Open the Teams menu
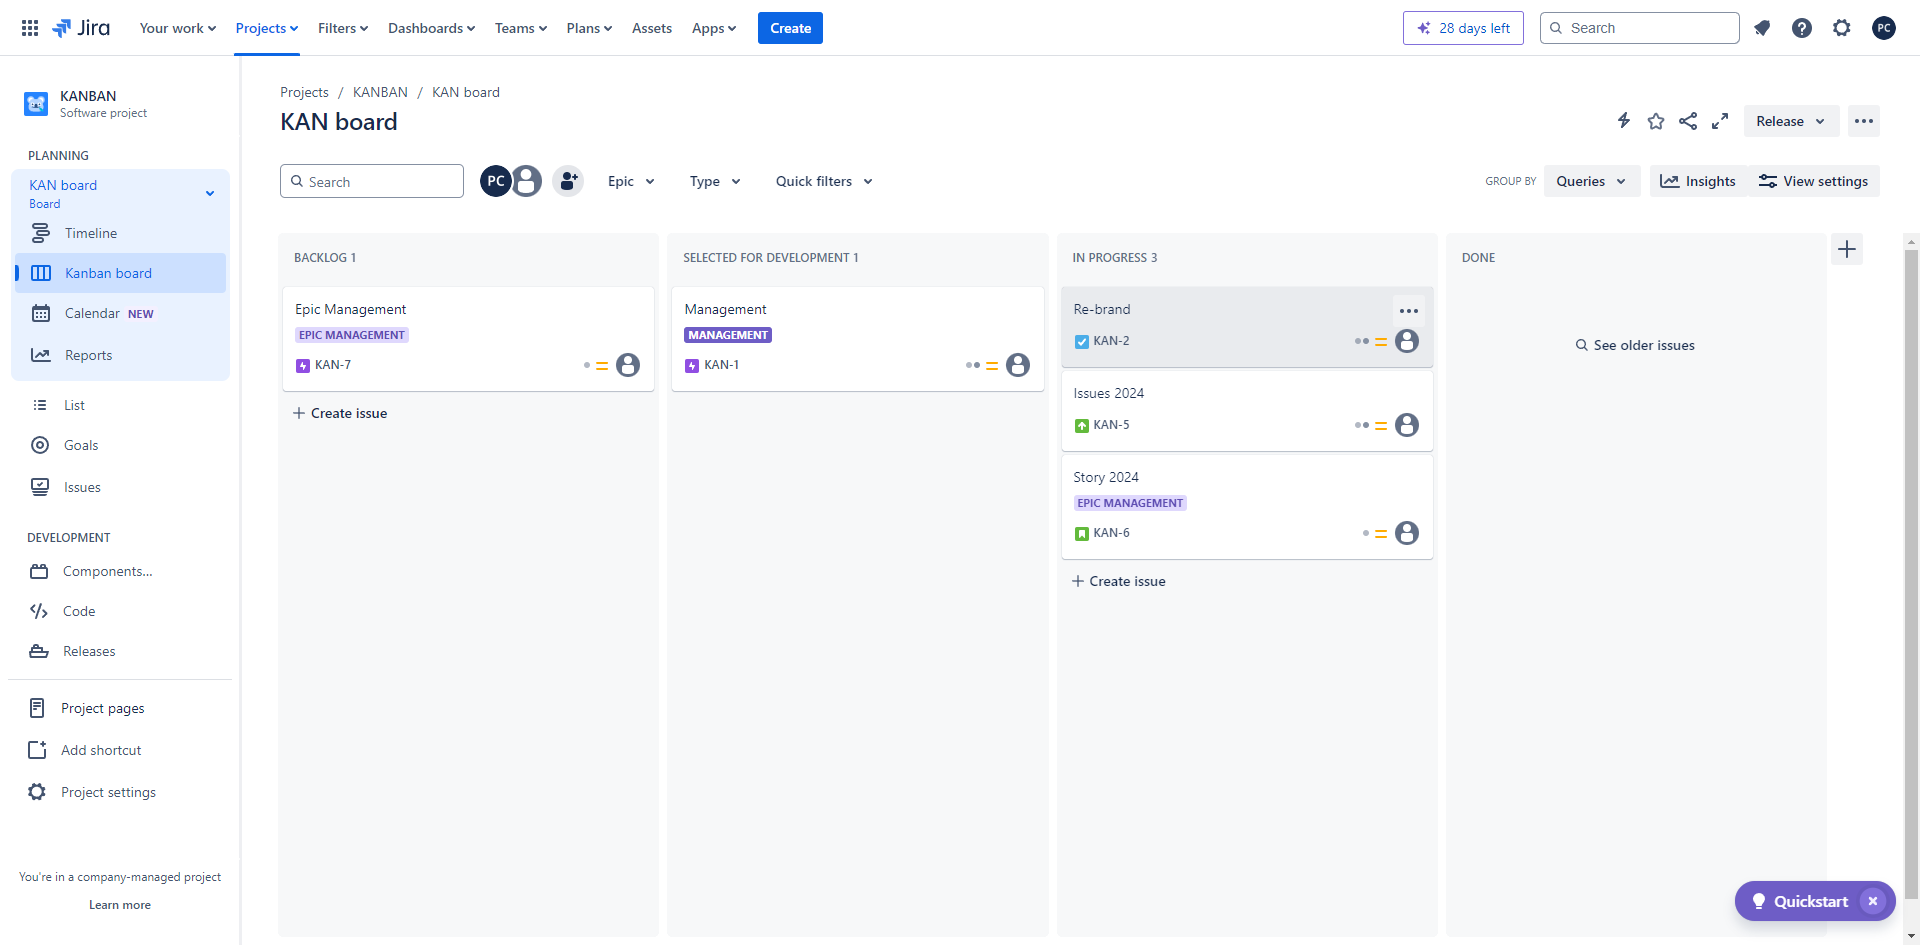 pyautogui.click(x=521, y=28)
